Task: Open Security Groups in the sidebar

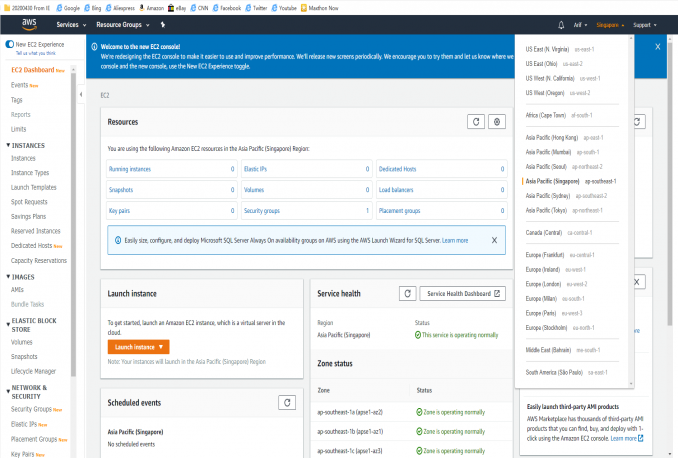Action: pos(33,409)
